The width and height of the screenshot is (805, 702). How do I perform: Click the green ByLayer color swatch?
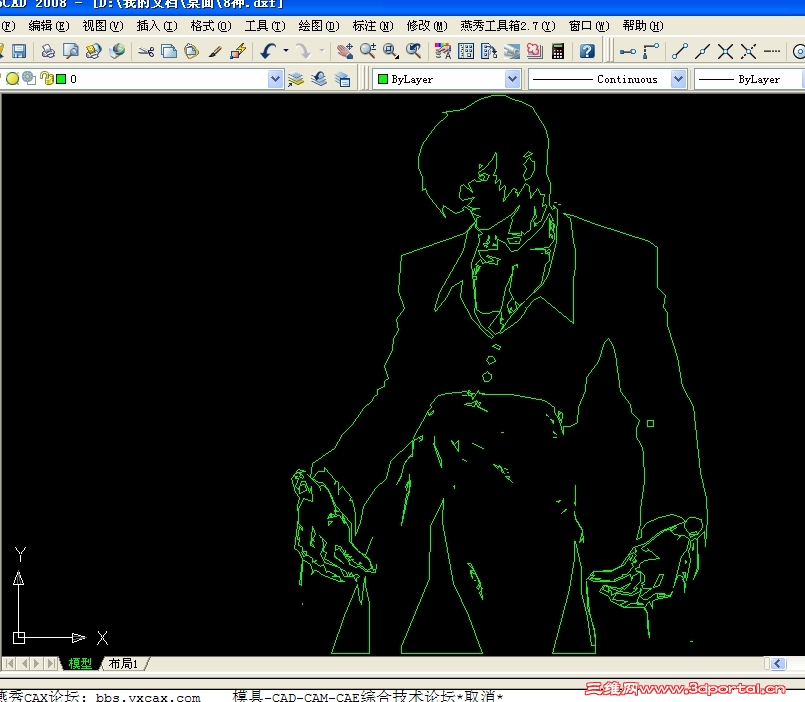pyautogui.click(x=382, y=79)
